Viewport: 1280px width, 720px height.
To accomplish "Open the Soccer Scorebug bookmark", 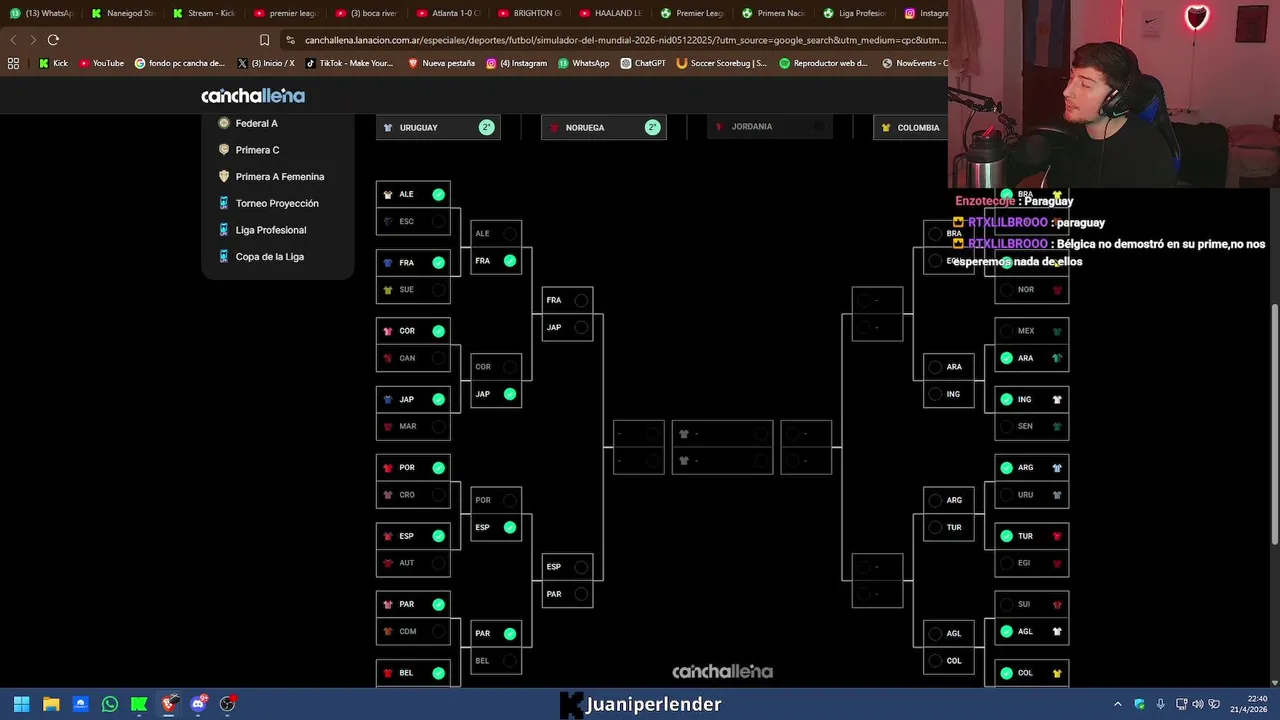I will click(722, 63).
